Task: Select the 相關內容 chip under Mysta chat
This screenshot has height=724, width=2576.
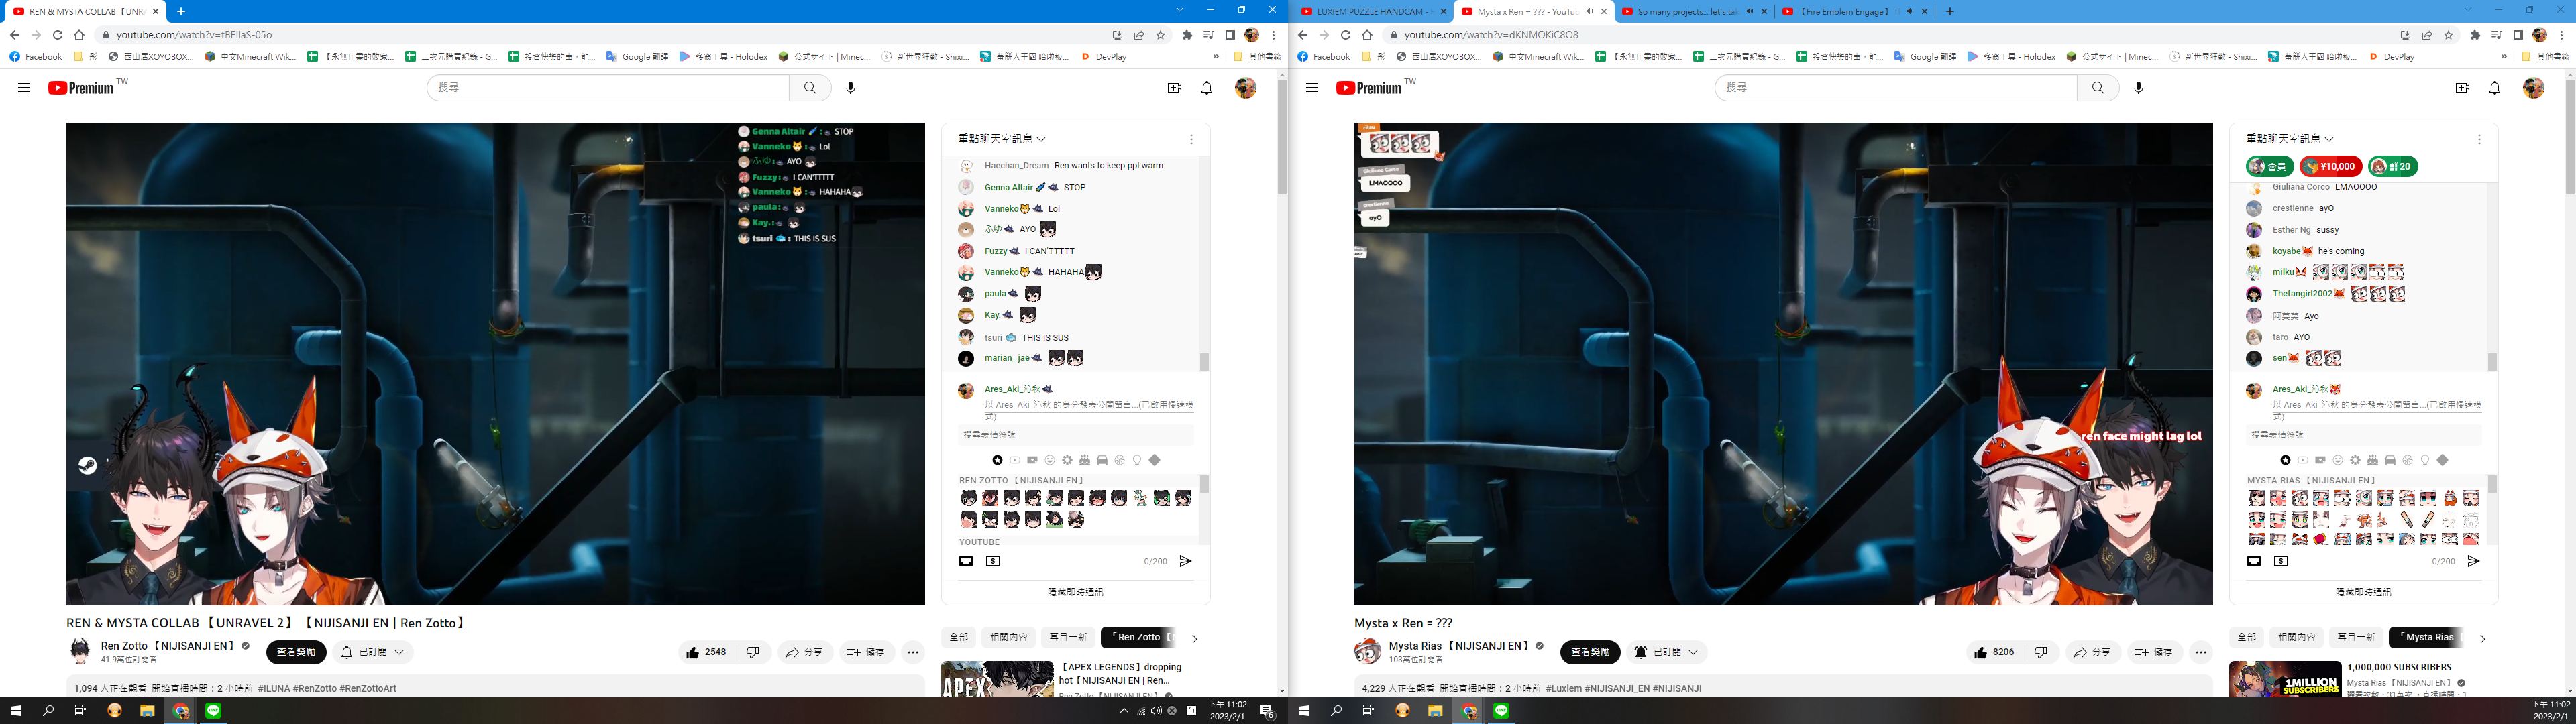Action: coord(2296,637)
